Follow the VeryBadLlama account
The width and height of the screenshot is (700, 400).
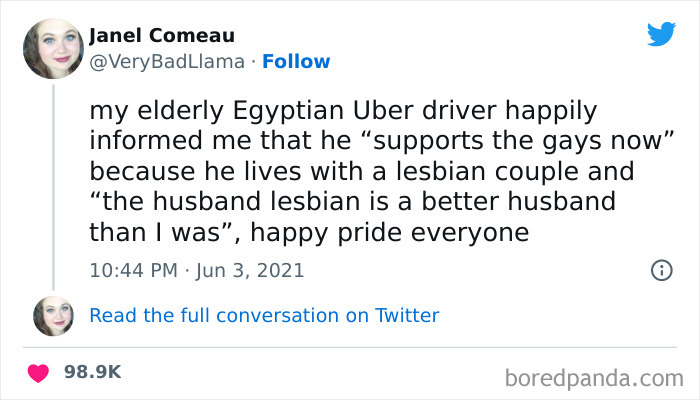coord(296,62)
